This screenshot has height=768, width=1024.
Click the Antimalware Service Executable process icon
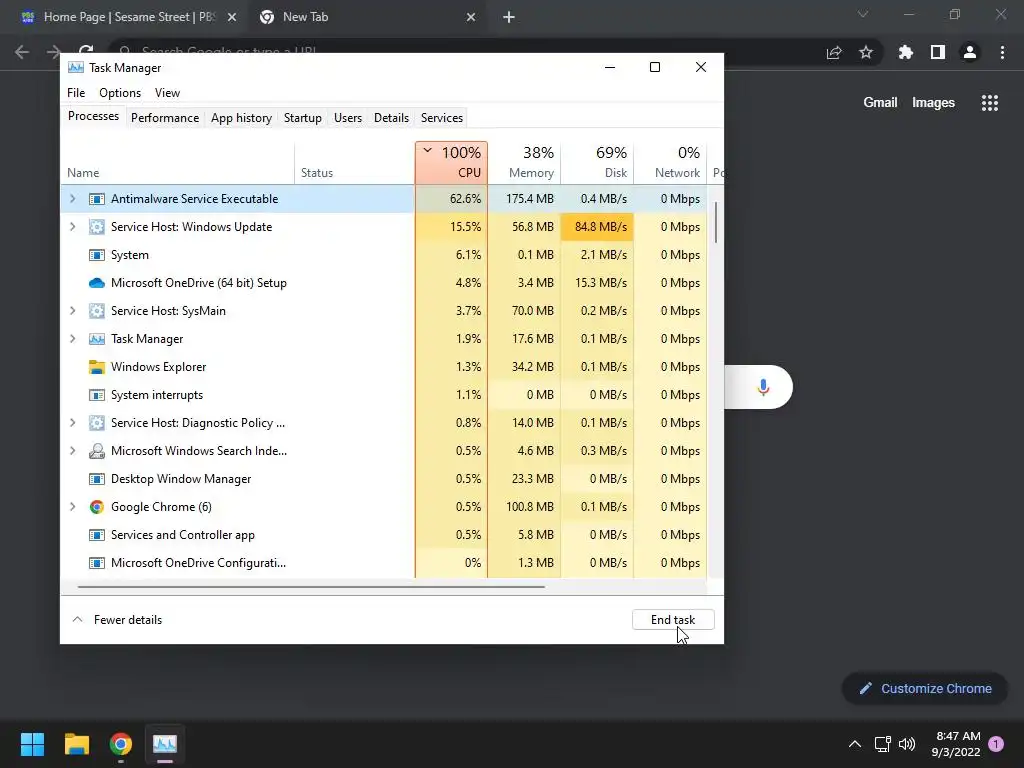point(97,199)
